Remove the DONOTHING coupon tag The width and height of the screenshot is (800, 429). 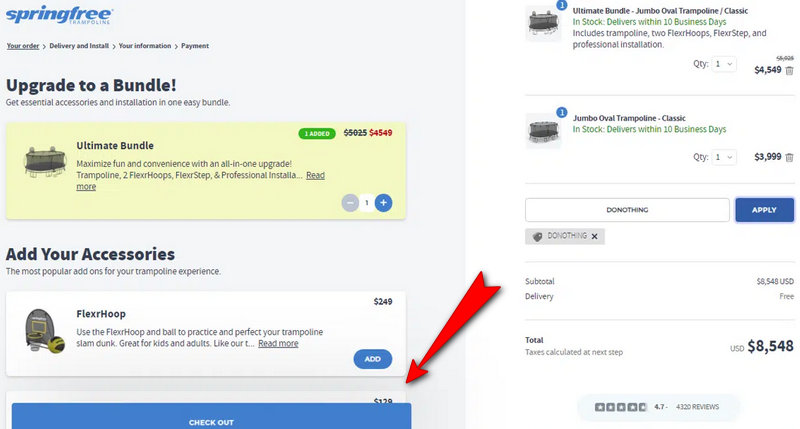[x=594, y=236]
